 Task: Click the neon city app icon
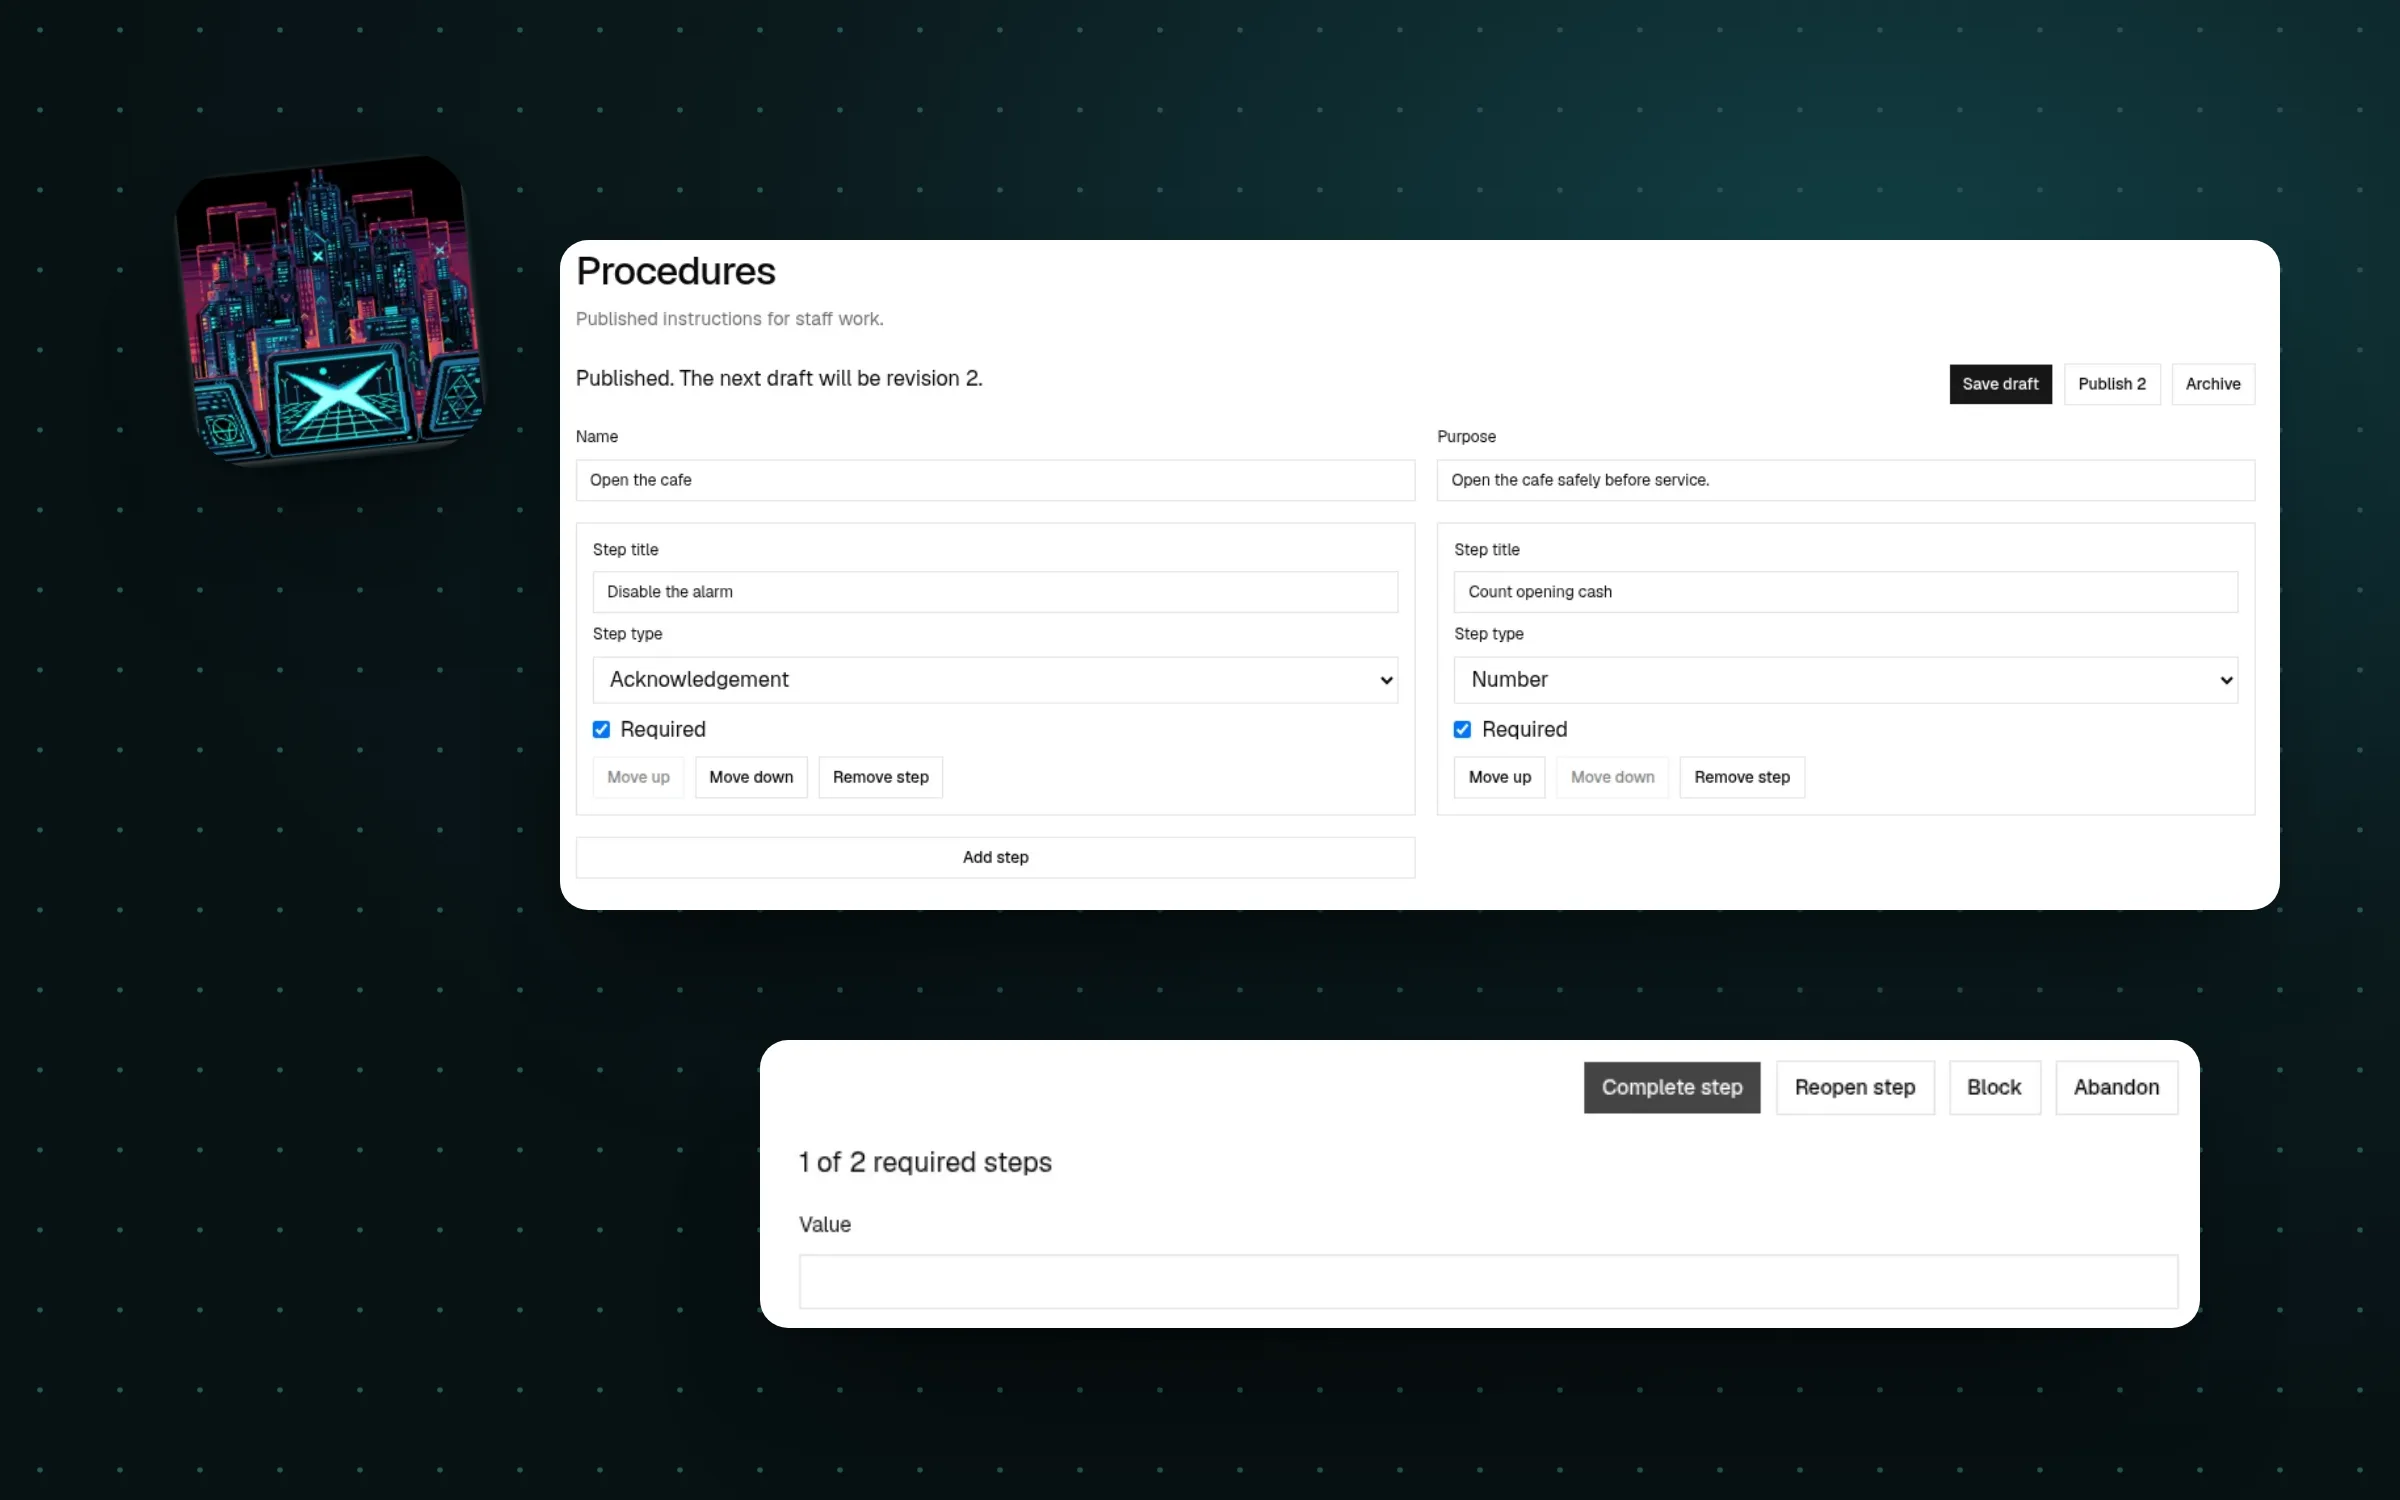[330, 310]
